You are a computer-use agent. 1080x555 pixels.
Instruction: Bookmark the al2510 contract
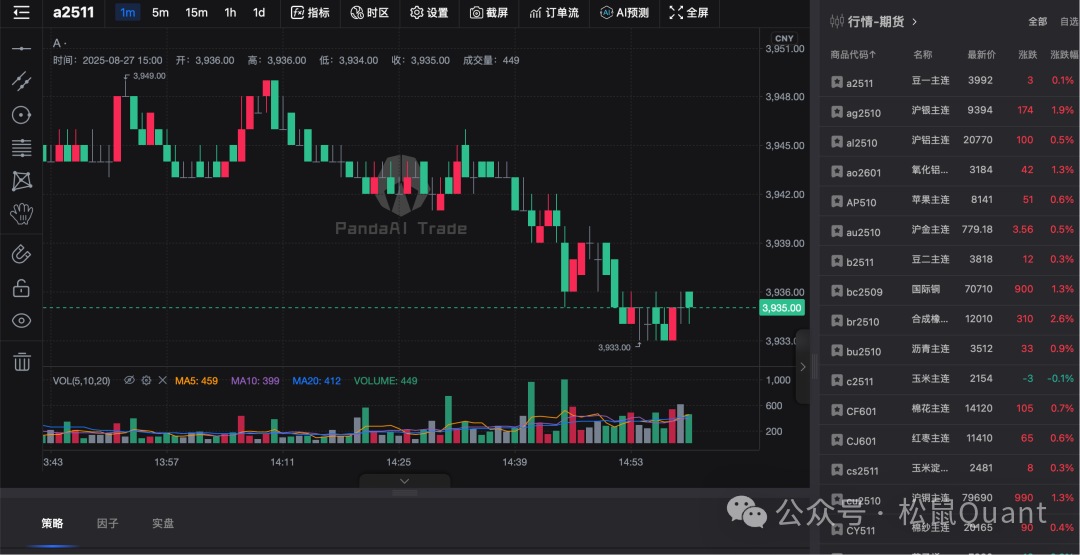coord(836,143)
